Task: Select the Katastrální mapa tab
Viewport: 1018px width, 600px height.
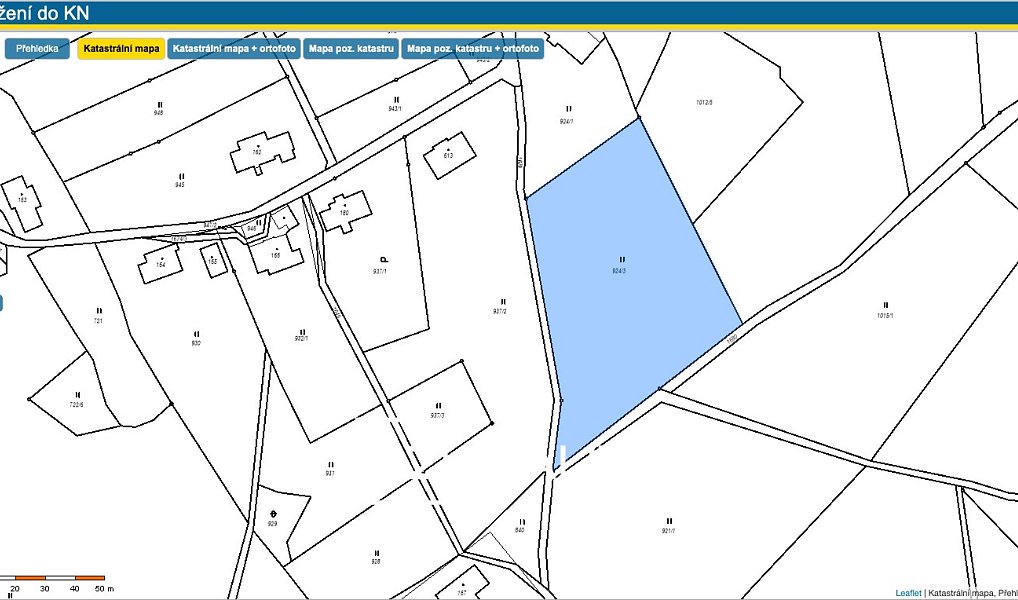Action: tap(121, 49)
